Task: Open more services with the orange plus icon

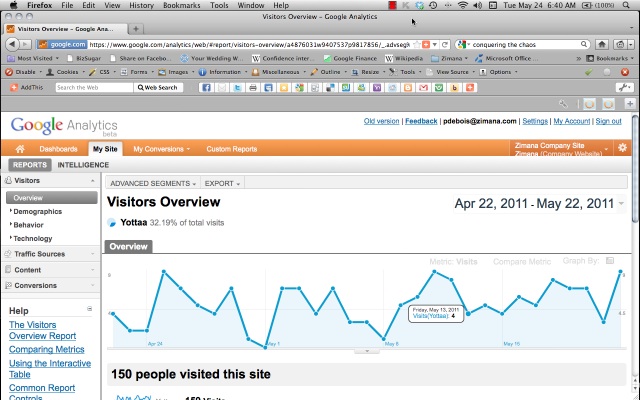Action: (470, 87)
